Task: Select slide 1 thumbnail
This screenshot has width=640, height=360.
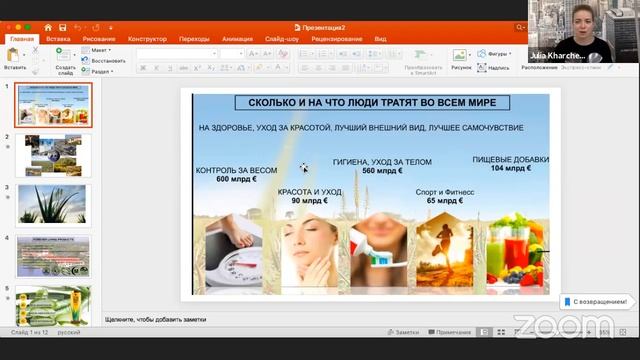Action: pyautogui.click(x=53, y=105)
